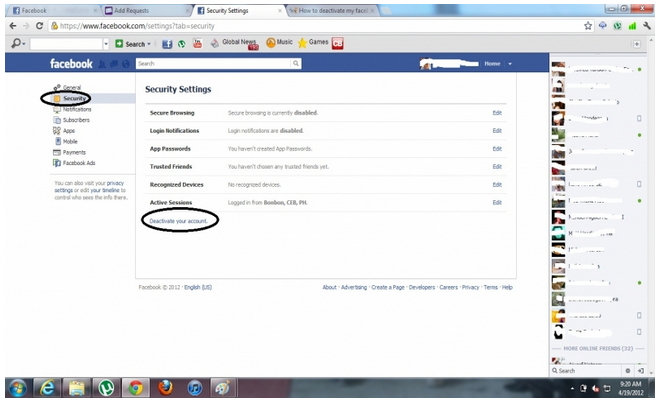Go to Home in Facebook header
Viewport: 658px width, 401px height.
click(492, 64)
